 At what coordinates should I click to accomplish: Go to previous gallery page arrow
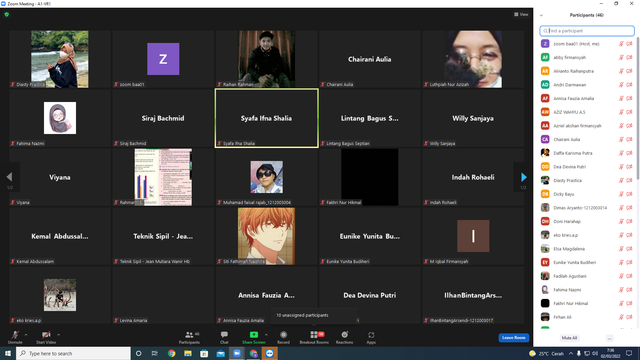tap(9, 177)
